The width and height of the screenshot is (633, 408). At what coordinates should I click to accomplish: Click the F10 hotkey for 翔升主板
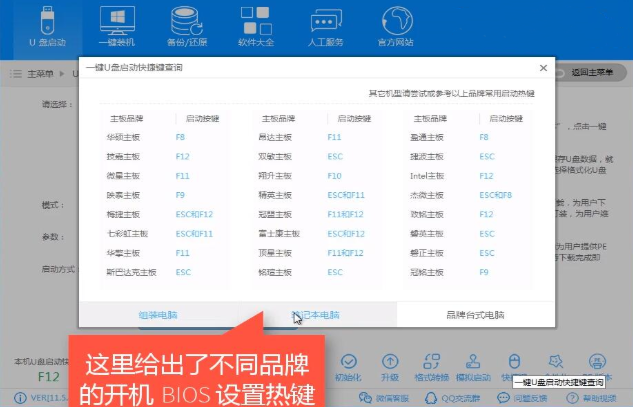[334, 176]
